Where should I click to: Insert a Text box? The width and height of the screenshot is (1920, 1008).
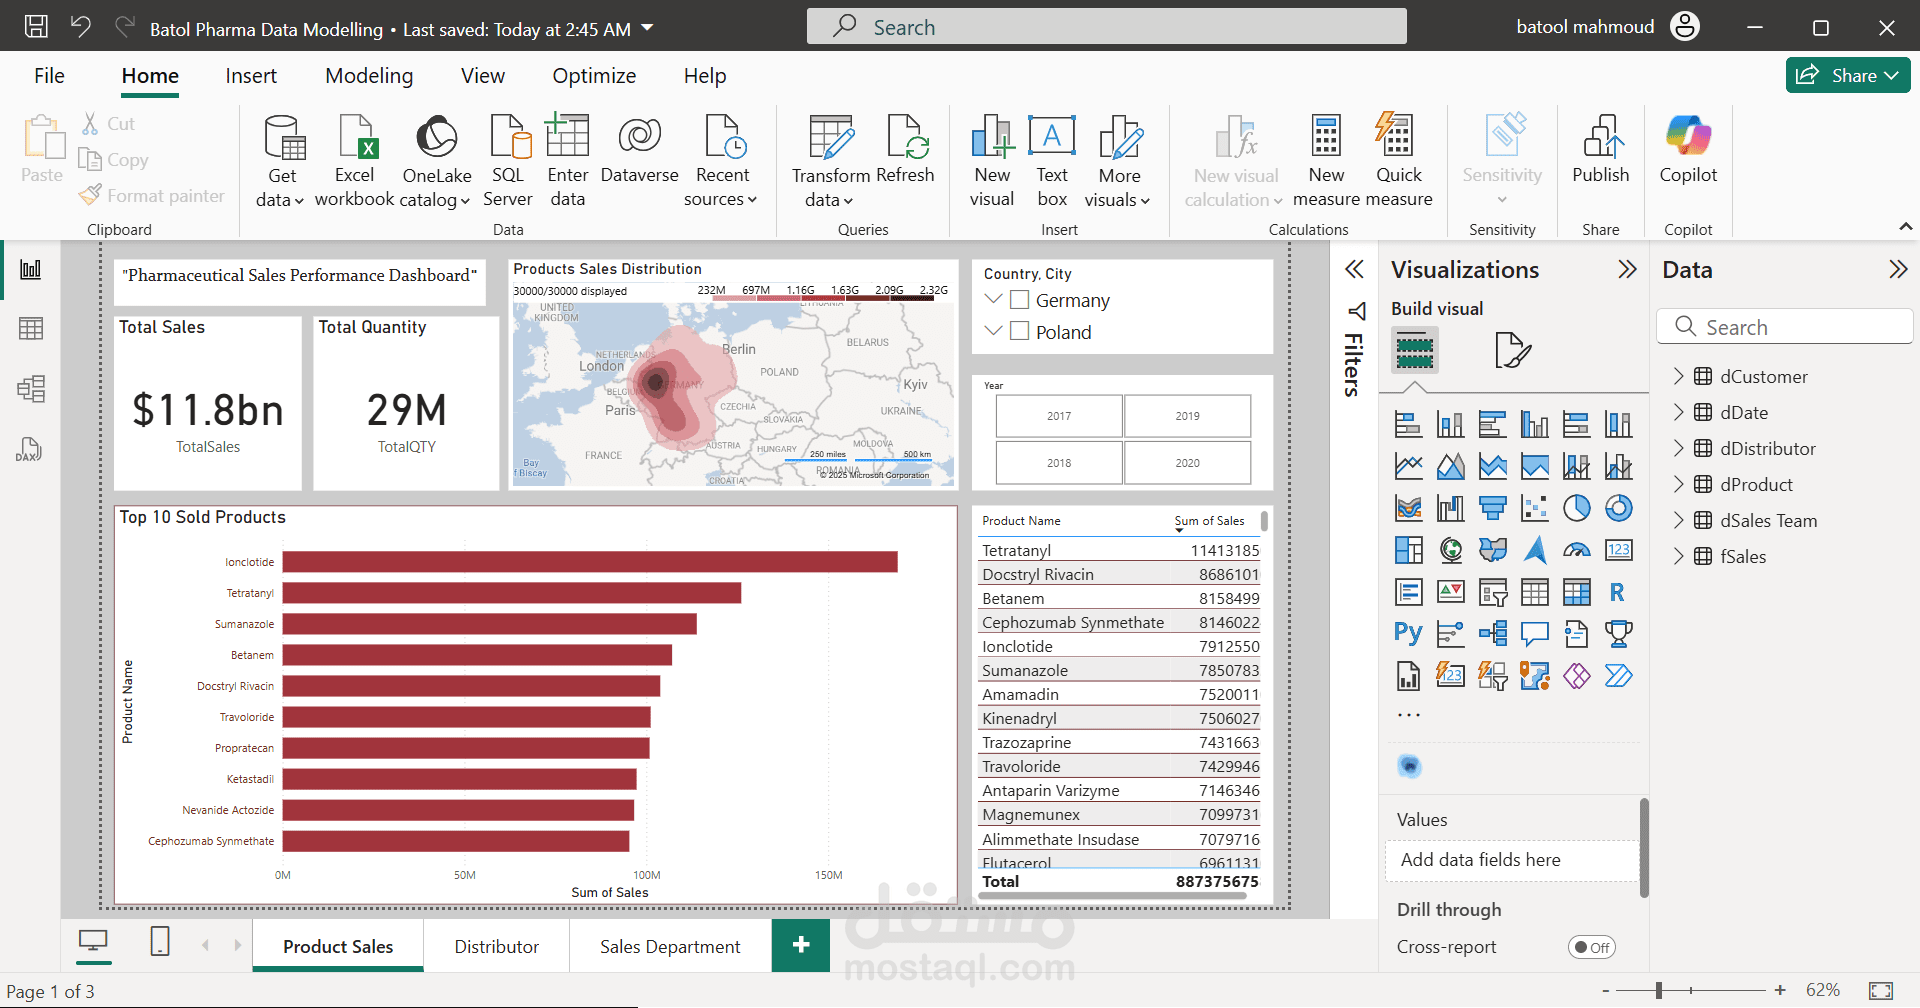click(1052, 160)
